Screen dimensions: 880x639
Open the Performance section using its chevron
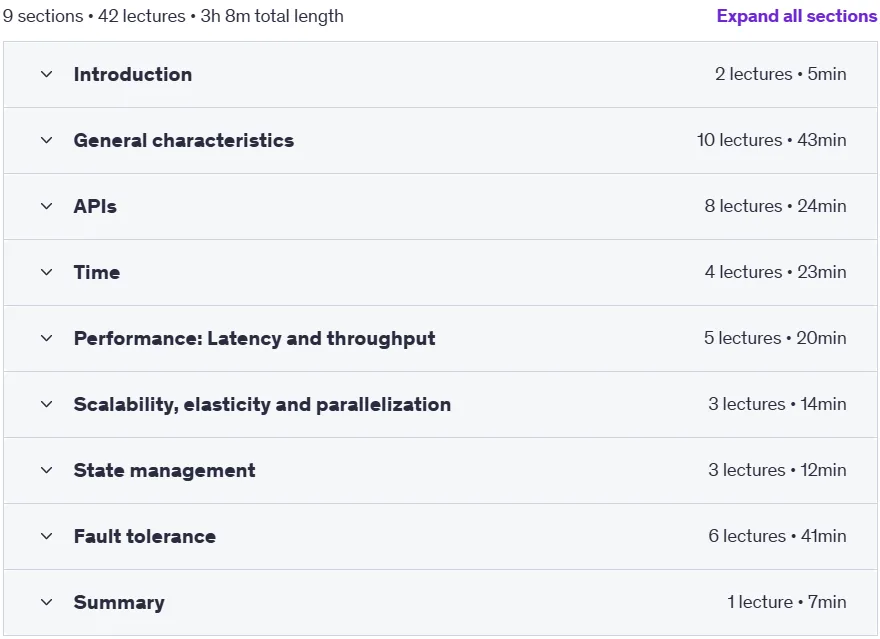pos(47,338)
